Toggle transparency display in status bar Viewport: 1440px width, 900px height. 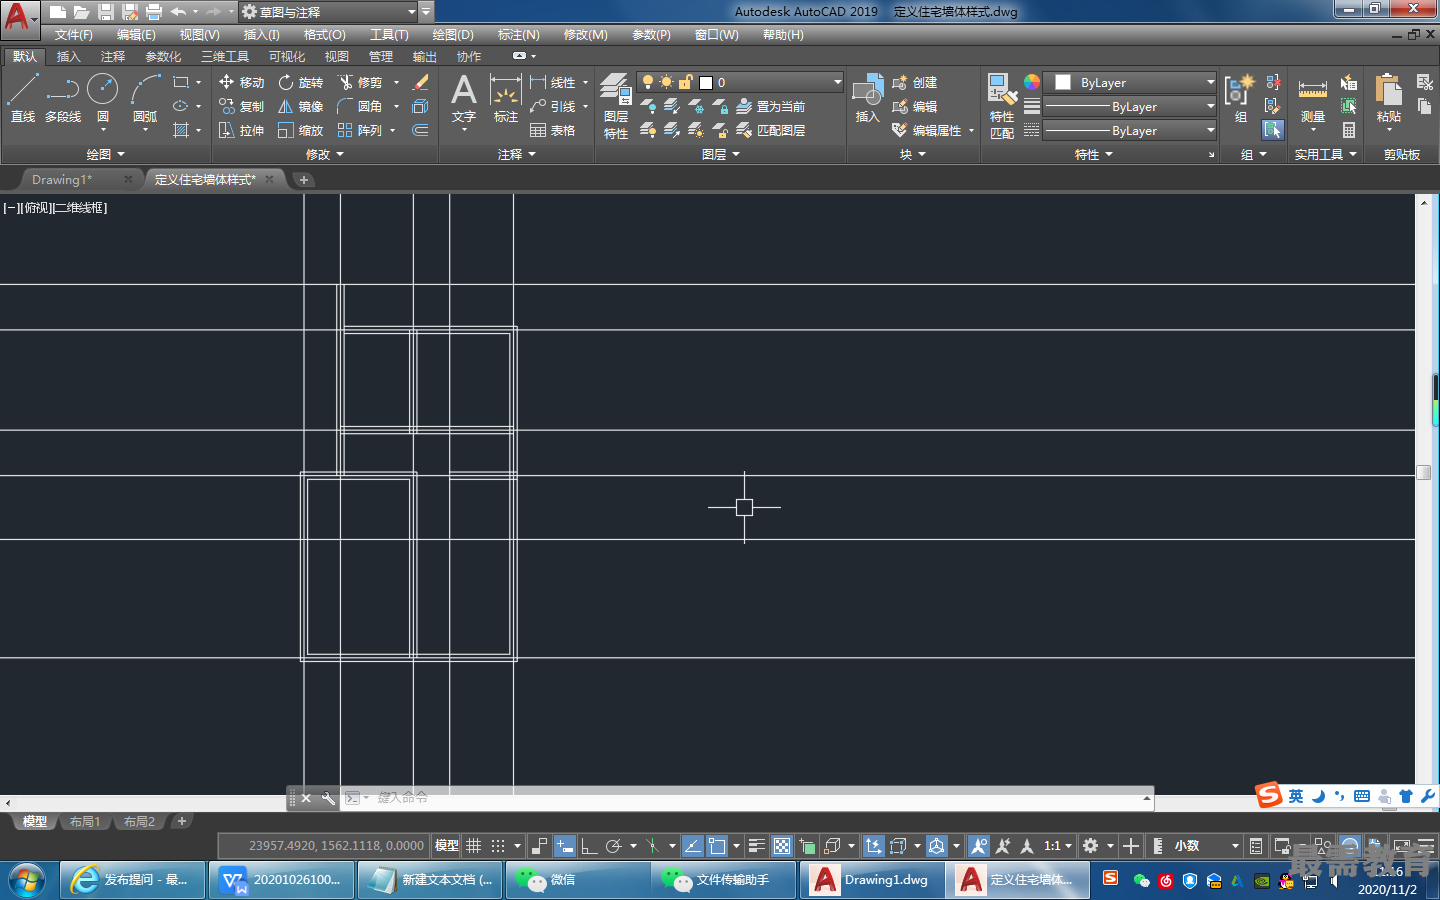click(x=782, y=846)
